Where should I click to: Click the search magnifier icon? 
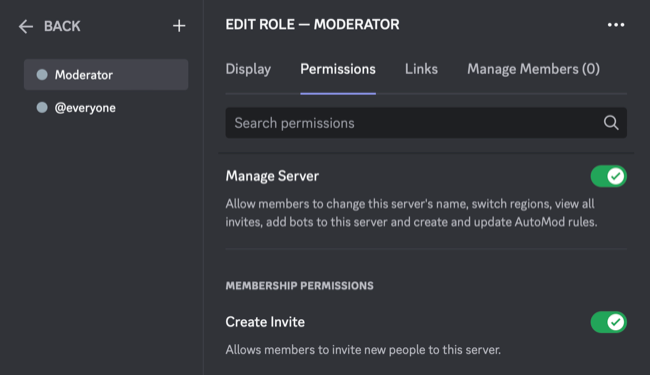click(x=611, y=123)
